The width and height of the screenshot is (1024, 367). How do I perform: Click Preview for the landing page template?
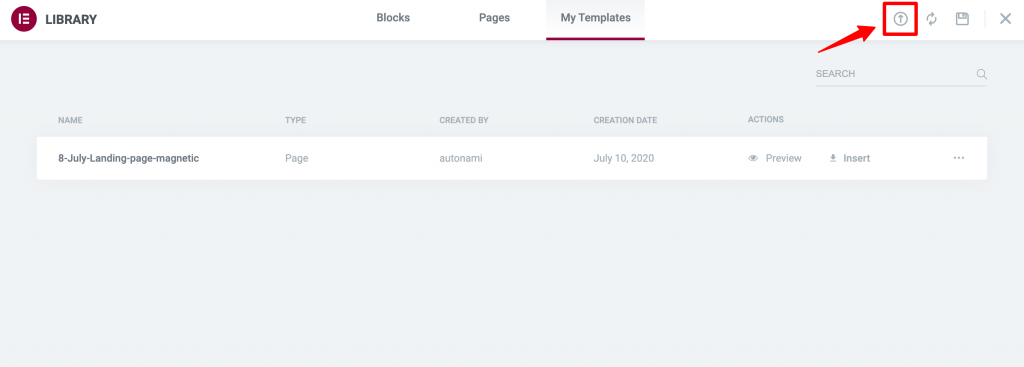pos(783,158)
